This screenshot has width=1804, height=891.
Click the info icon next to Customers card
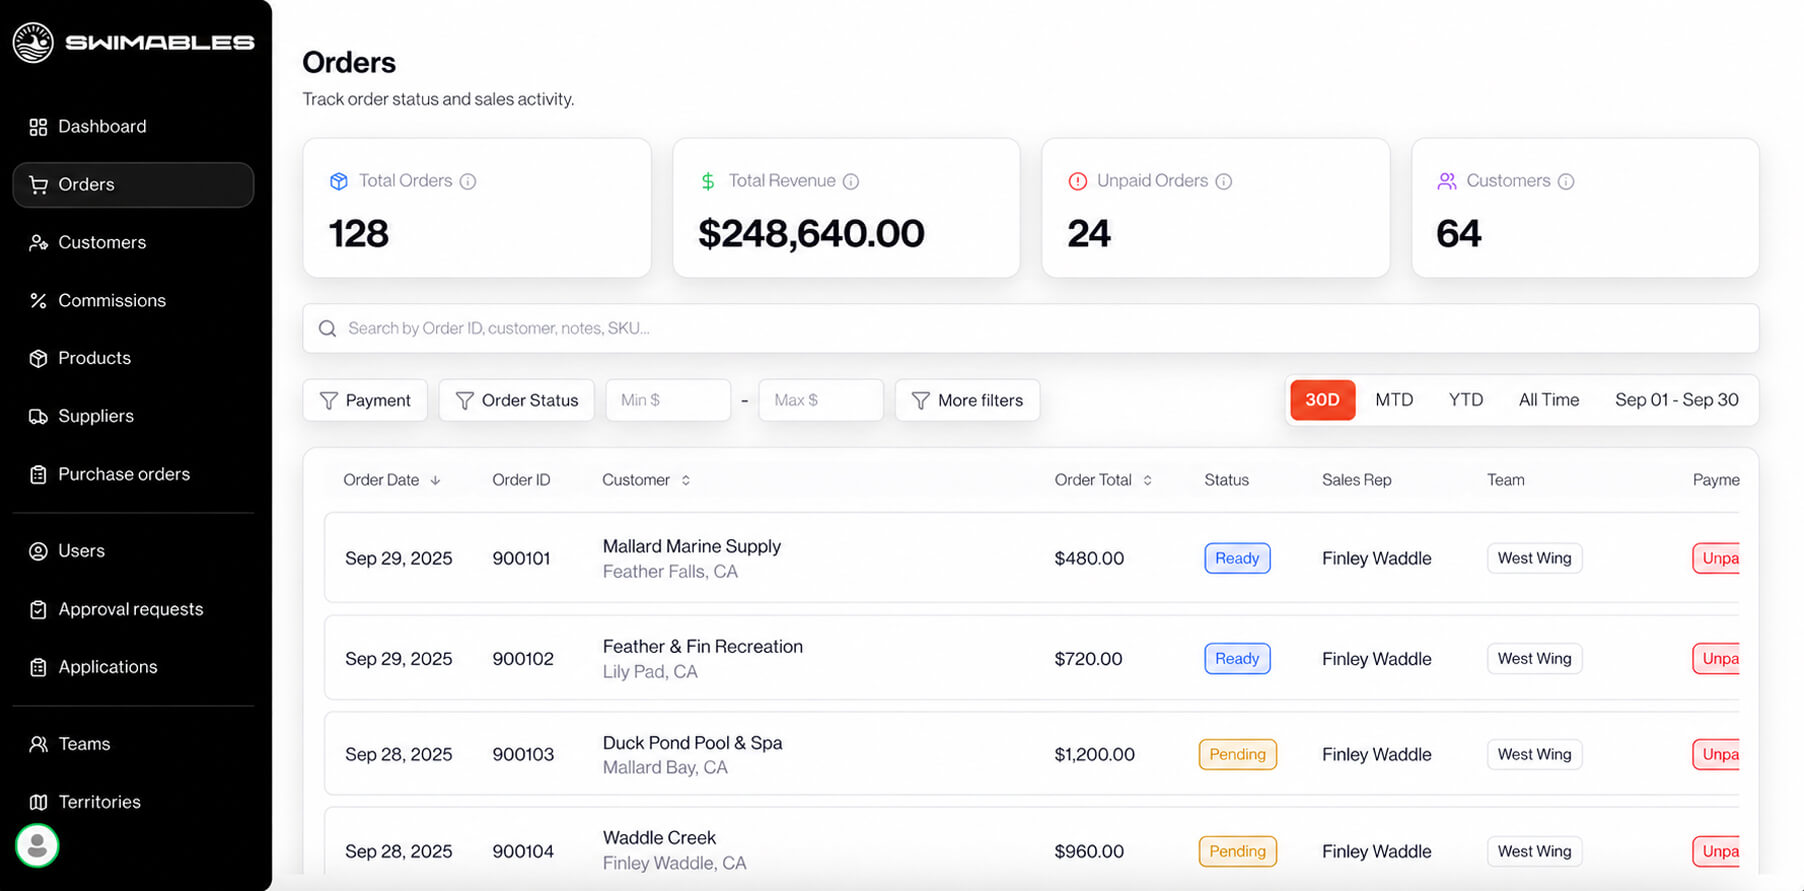pos(1566,181)
